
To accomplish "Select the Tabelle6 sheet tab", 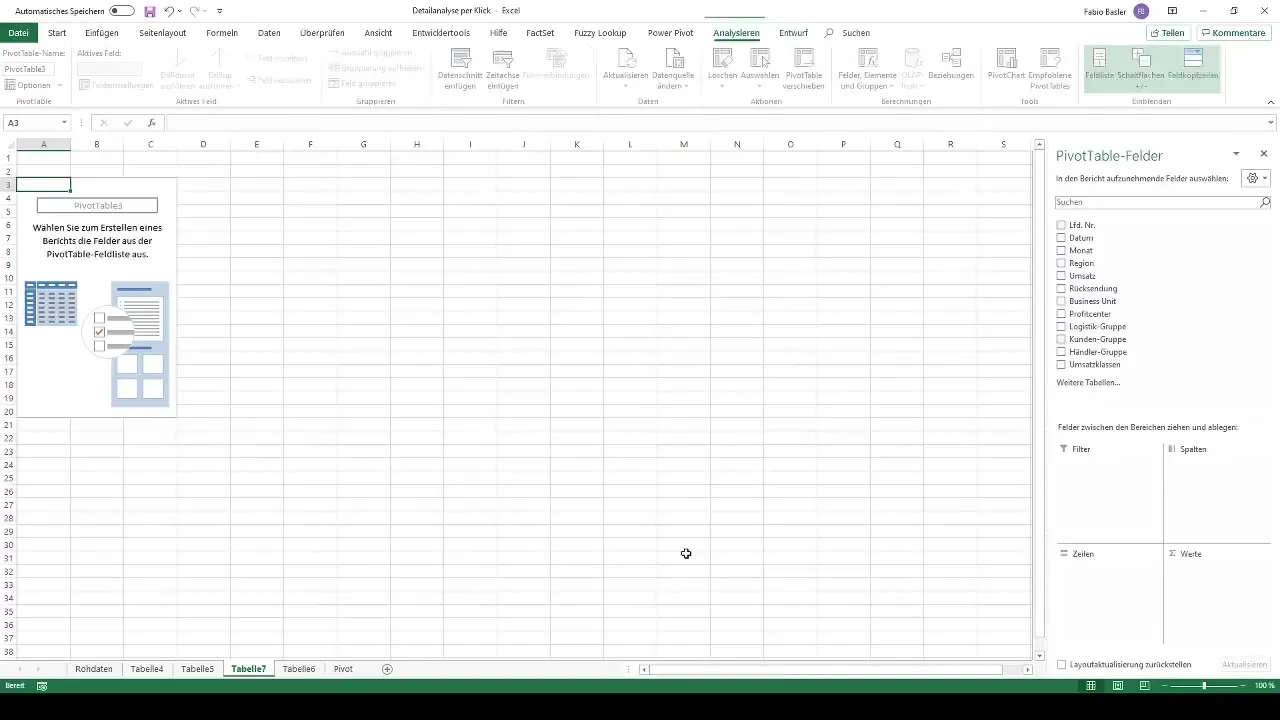I will point(299,669).
